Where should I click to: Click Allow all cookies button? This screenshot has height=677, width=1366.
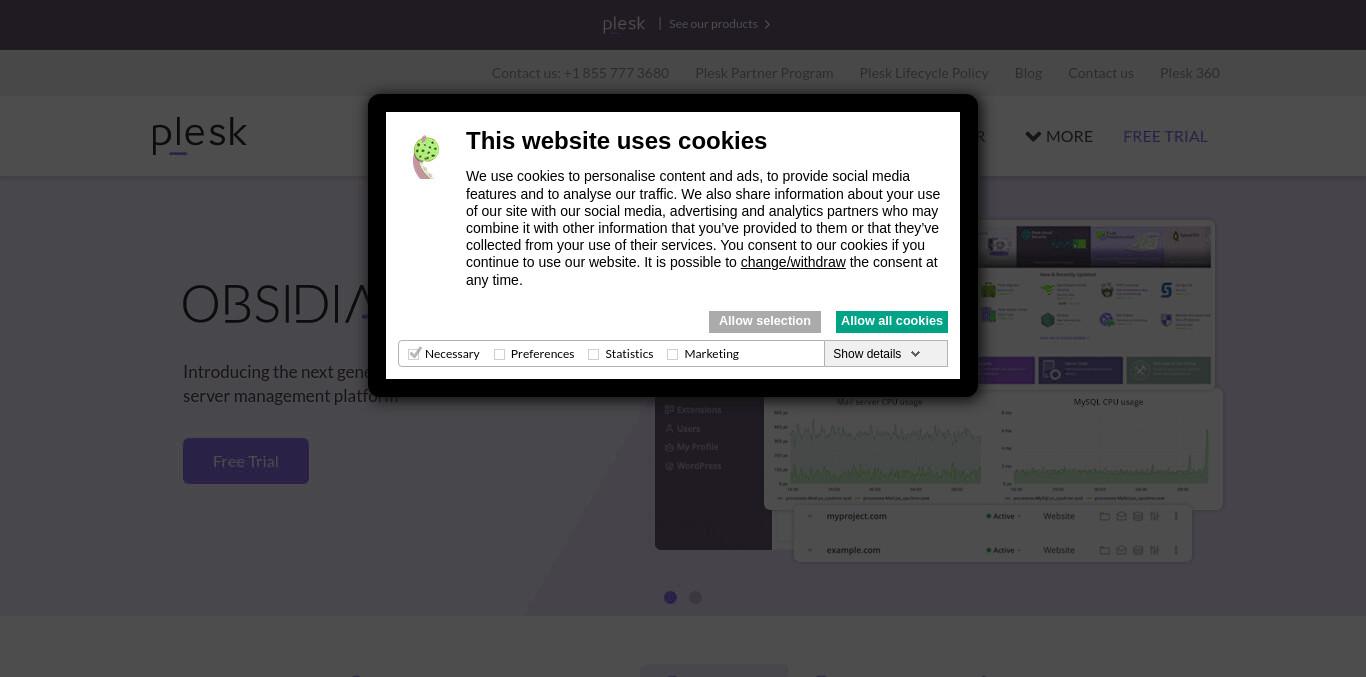pos(892,321)
